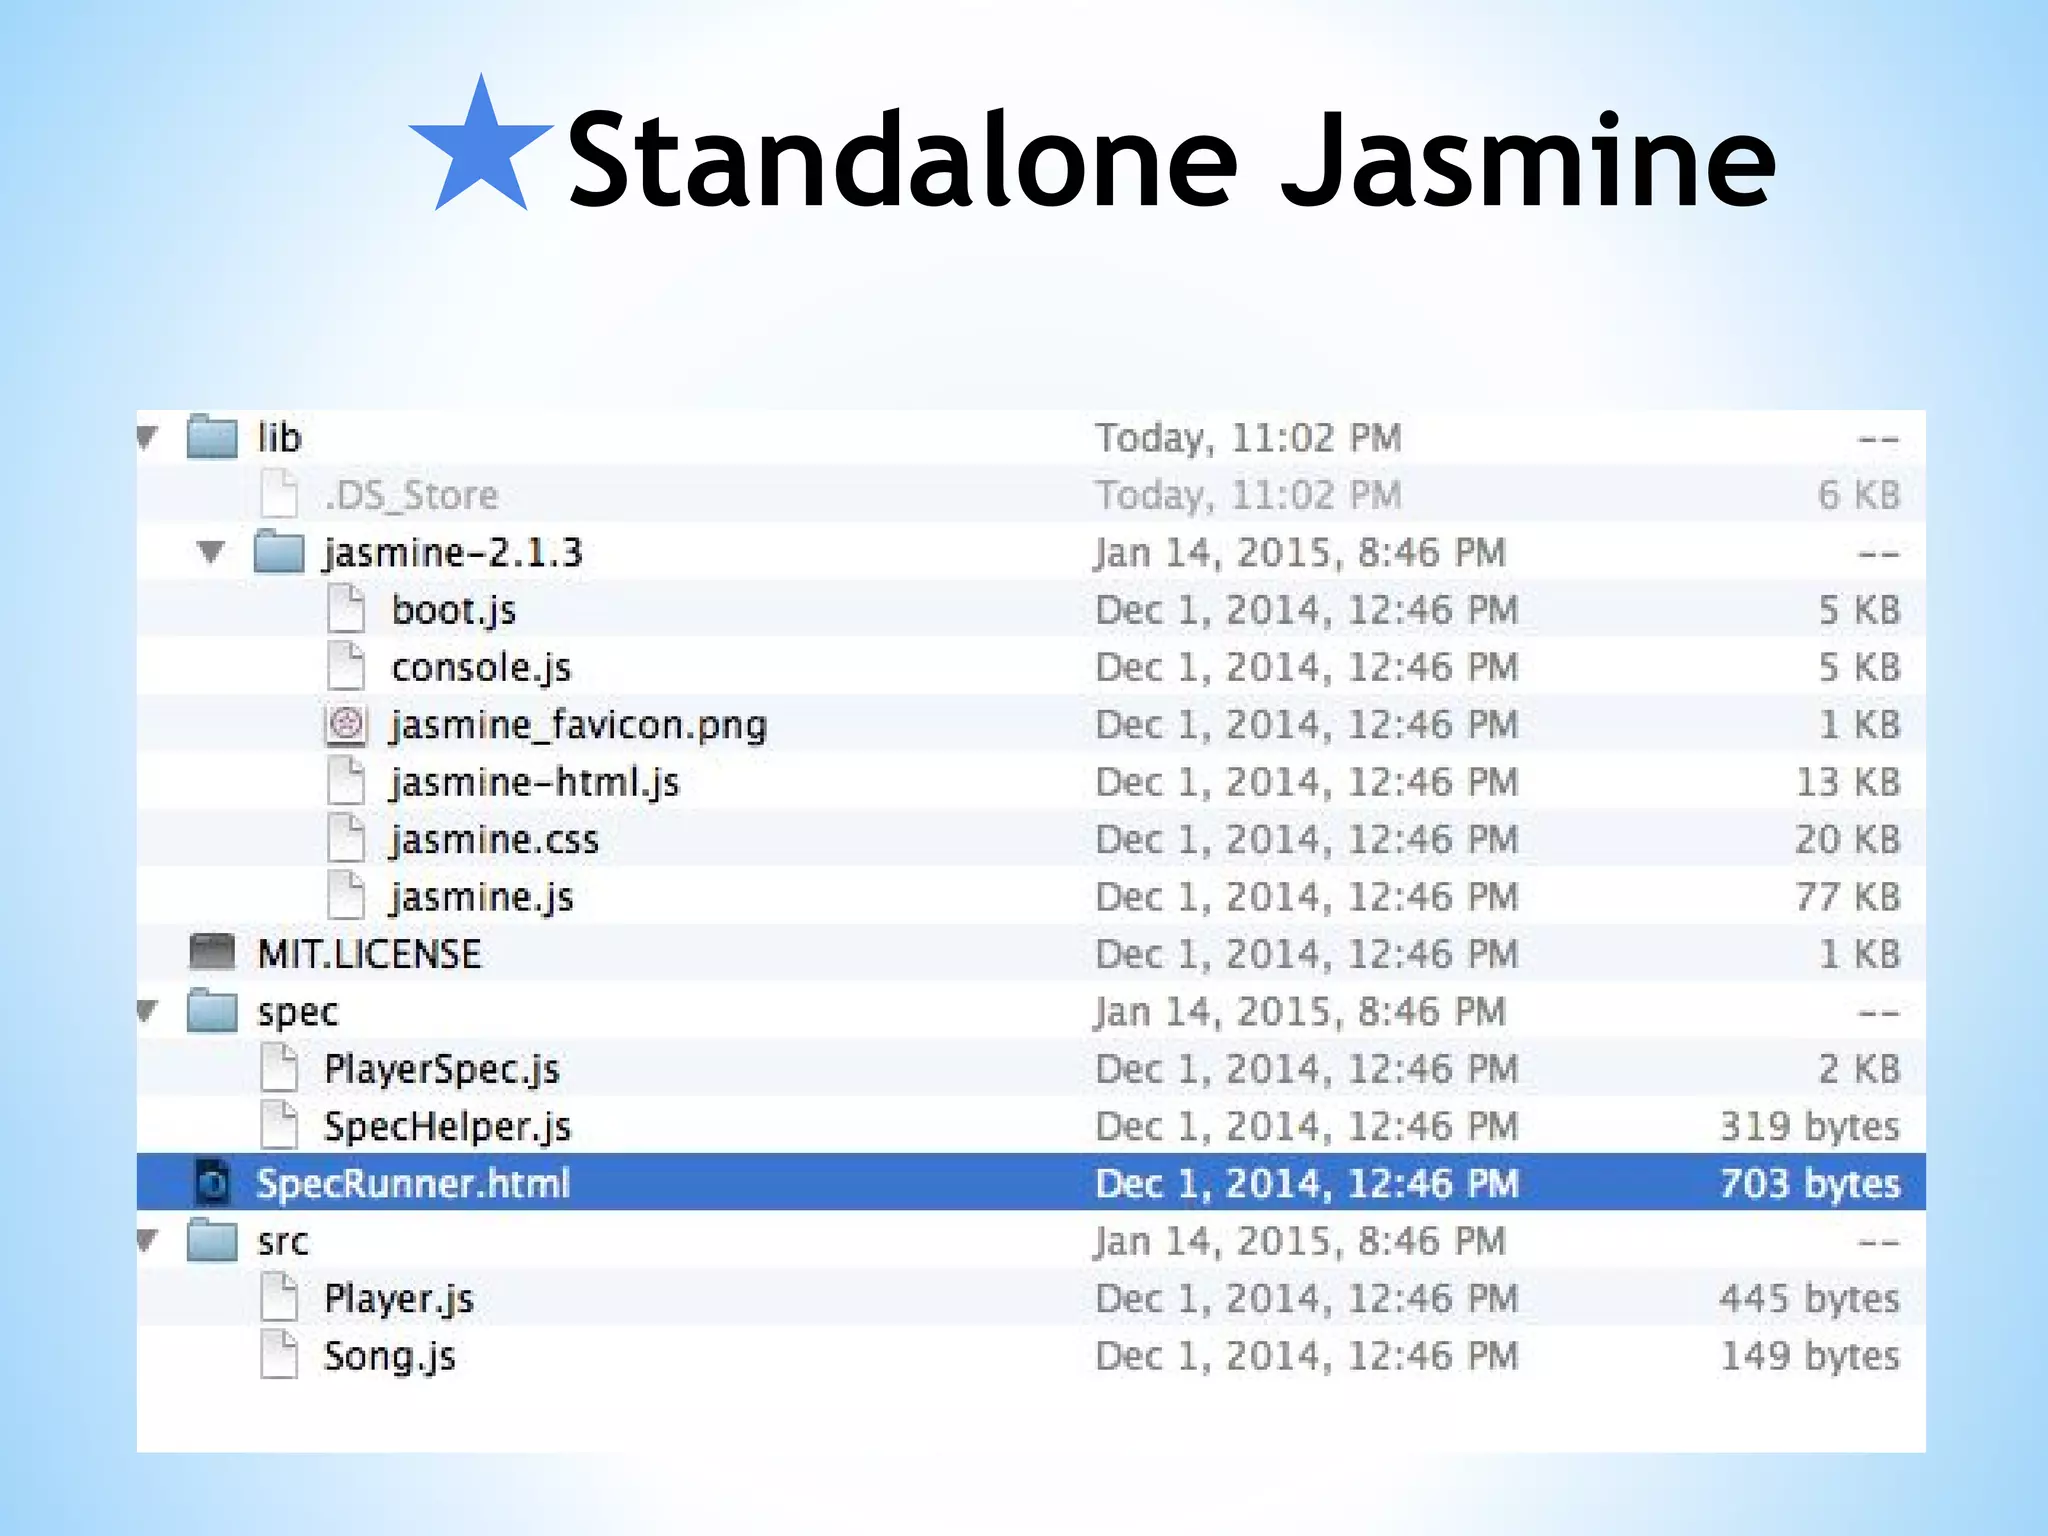Viewport: 2048px width, 1536px height.
Task: Select the .DS_Store file name
Action: point(411,495)
